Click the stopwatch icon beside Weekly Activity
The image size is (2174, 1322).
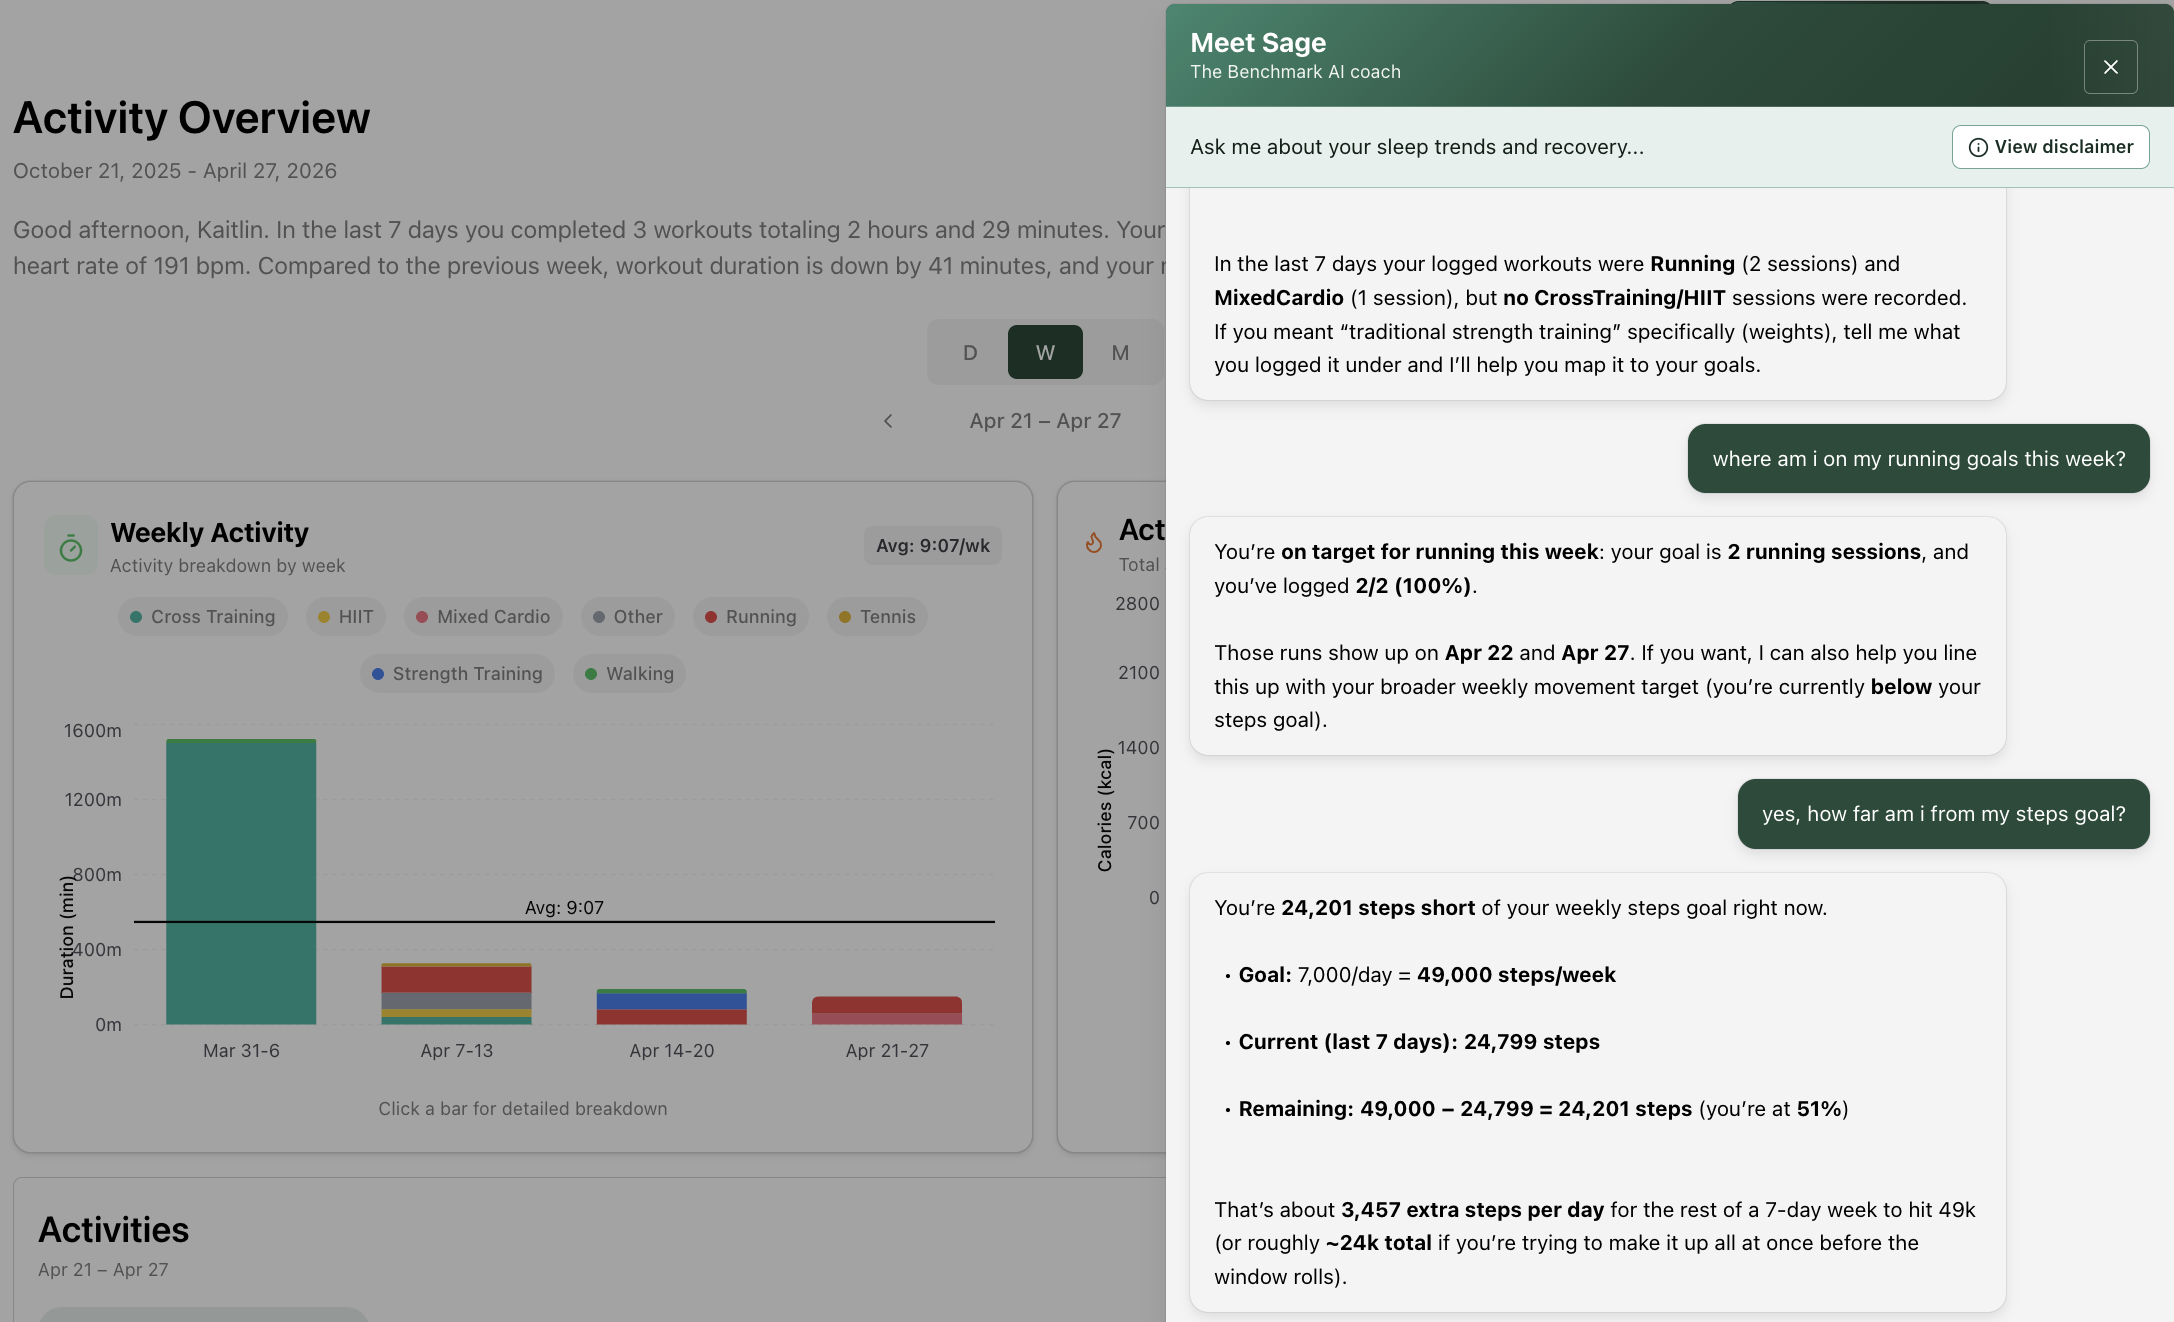pos(71,546)
